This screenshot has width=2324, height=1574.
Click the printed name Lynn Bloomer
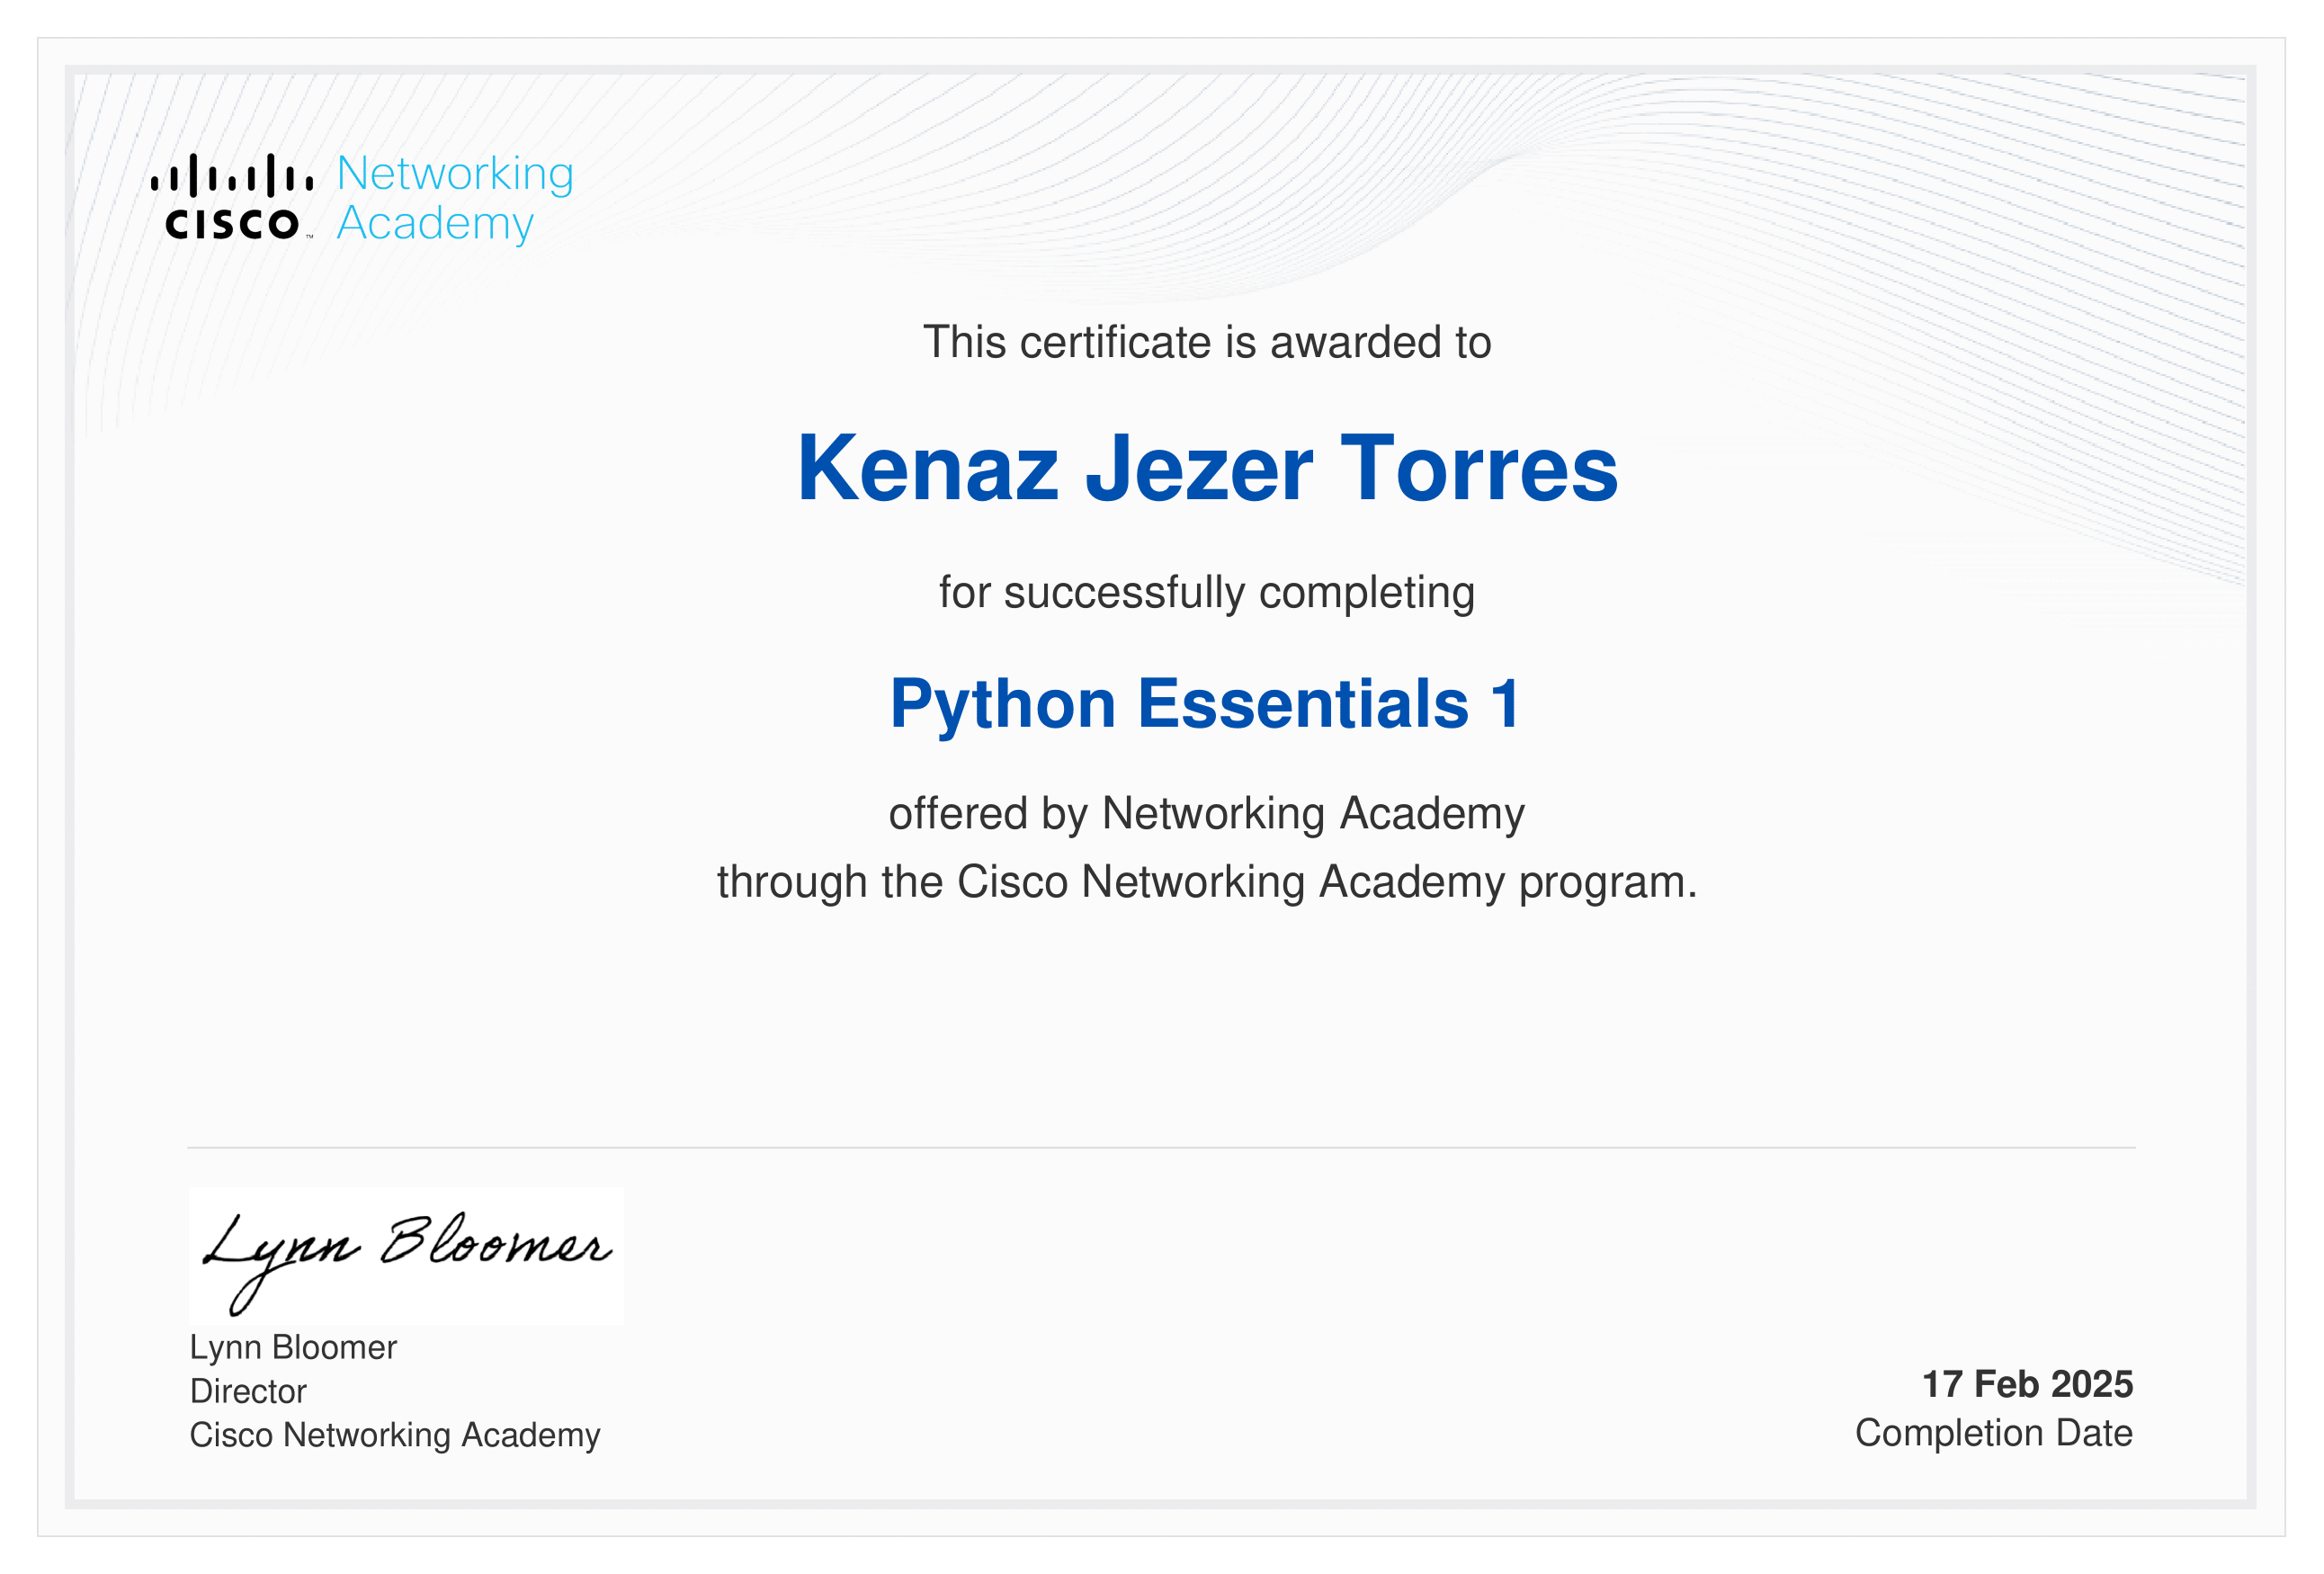tap(293, 1347)
